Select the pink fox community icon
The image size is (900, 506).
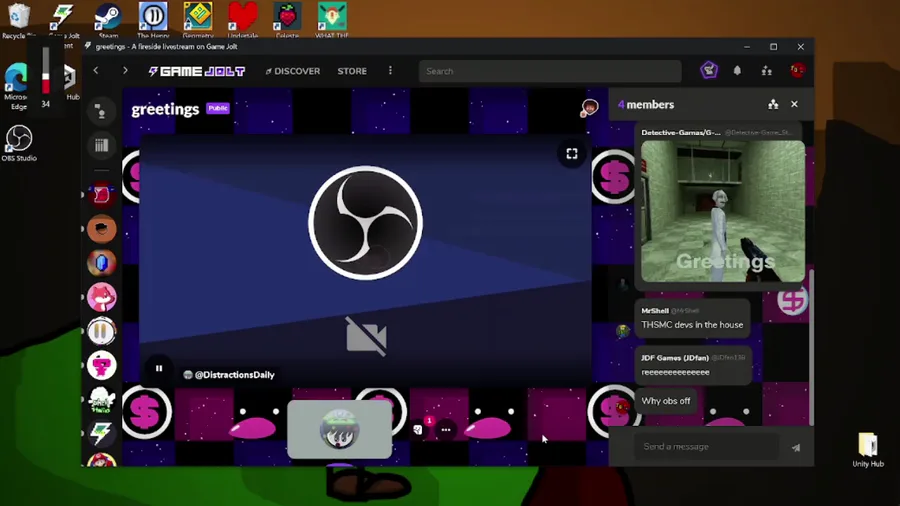click(102, 297)
